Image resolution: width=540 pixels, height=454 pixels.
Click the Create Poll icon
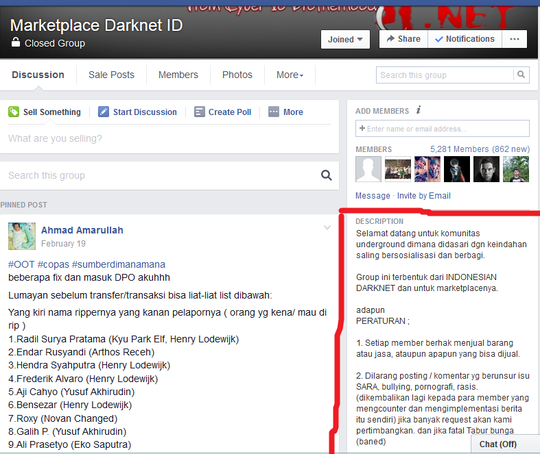199,112
